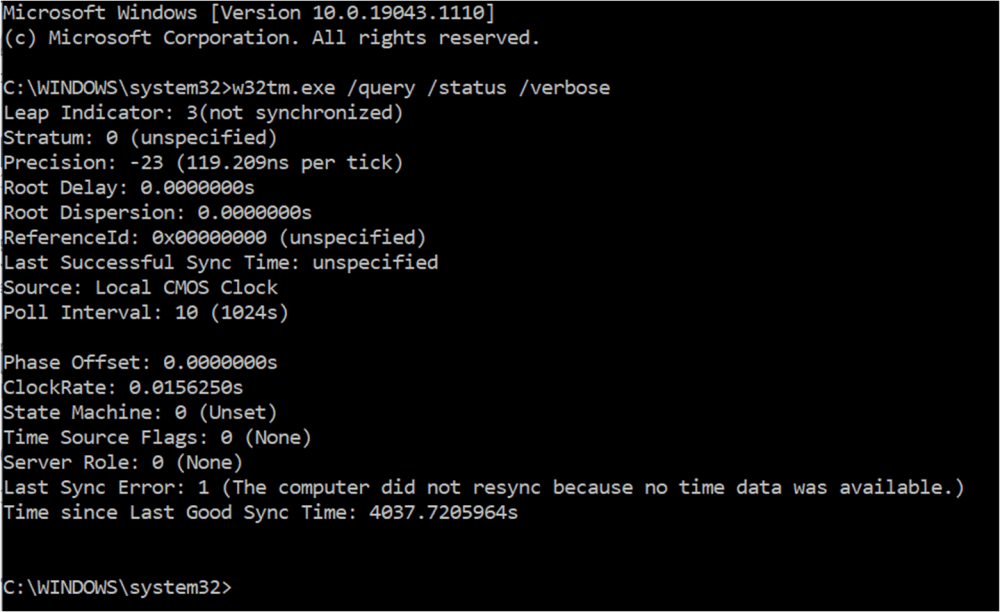Click the Microsoft Windows version header
This screenshot has height=612, width=1000.
coord(249,13)
